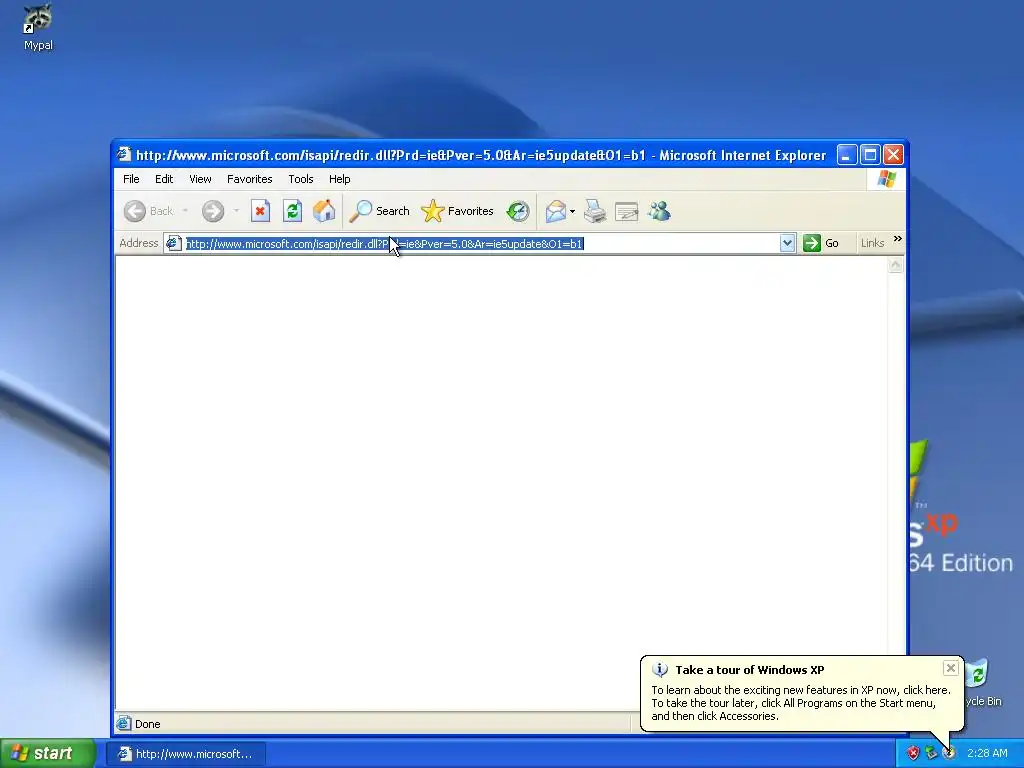Image resolution: width=1024 pixels, height=768 pixels.
Task: Go to the Home page icon
Action: pos(324,211)
